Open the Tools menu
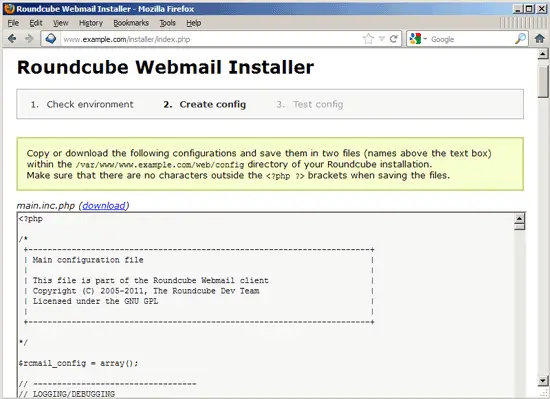550x399 pixels. click(x=167, y=23)
